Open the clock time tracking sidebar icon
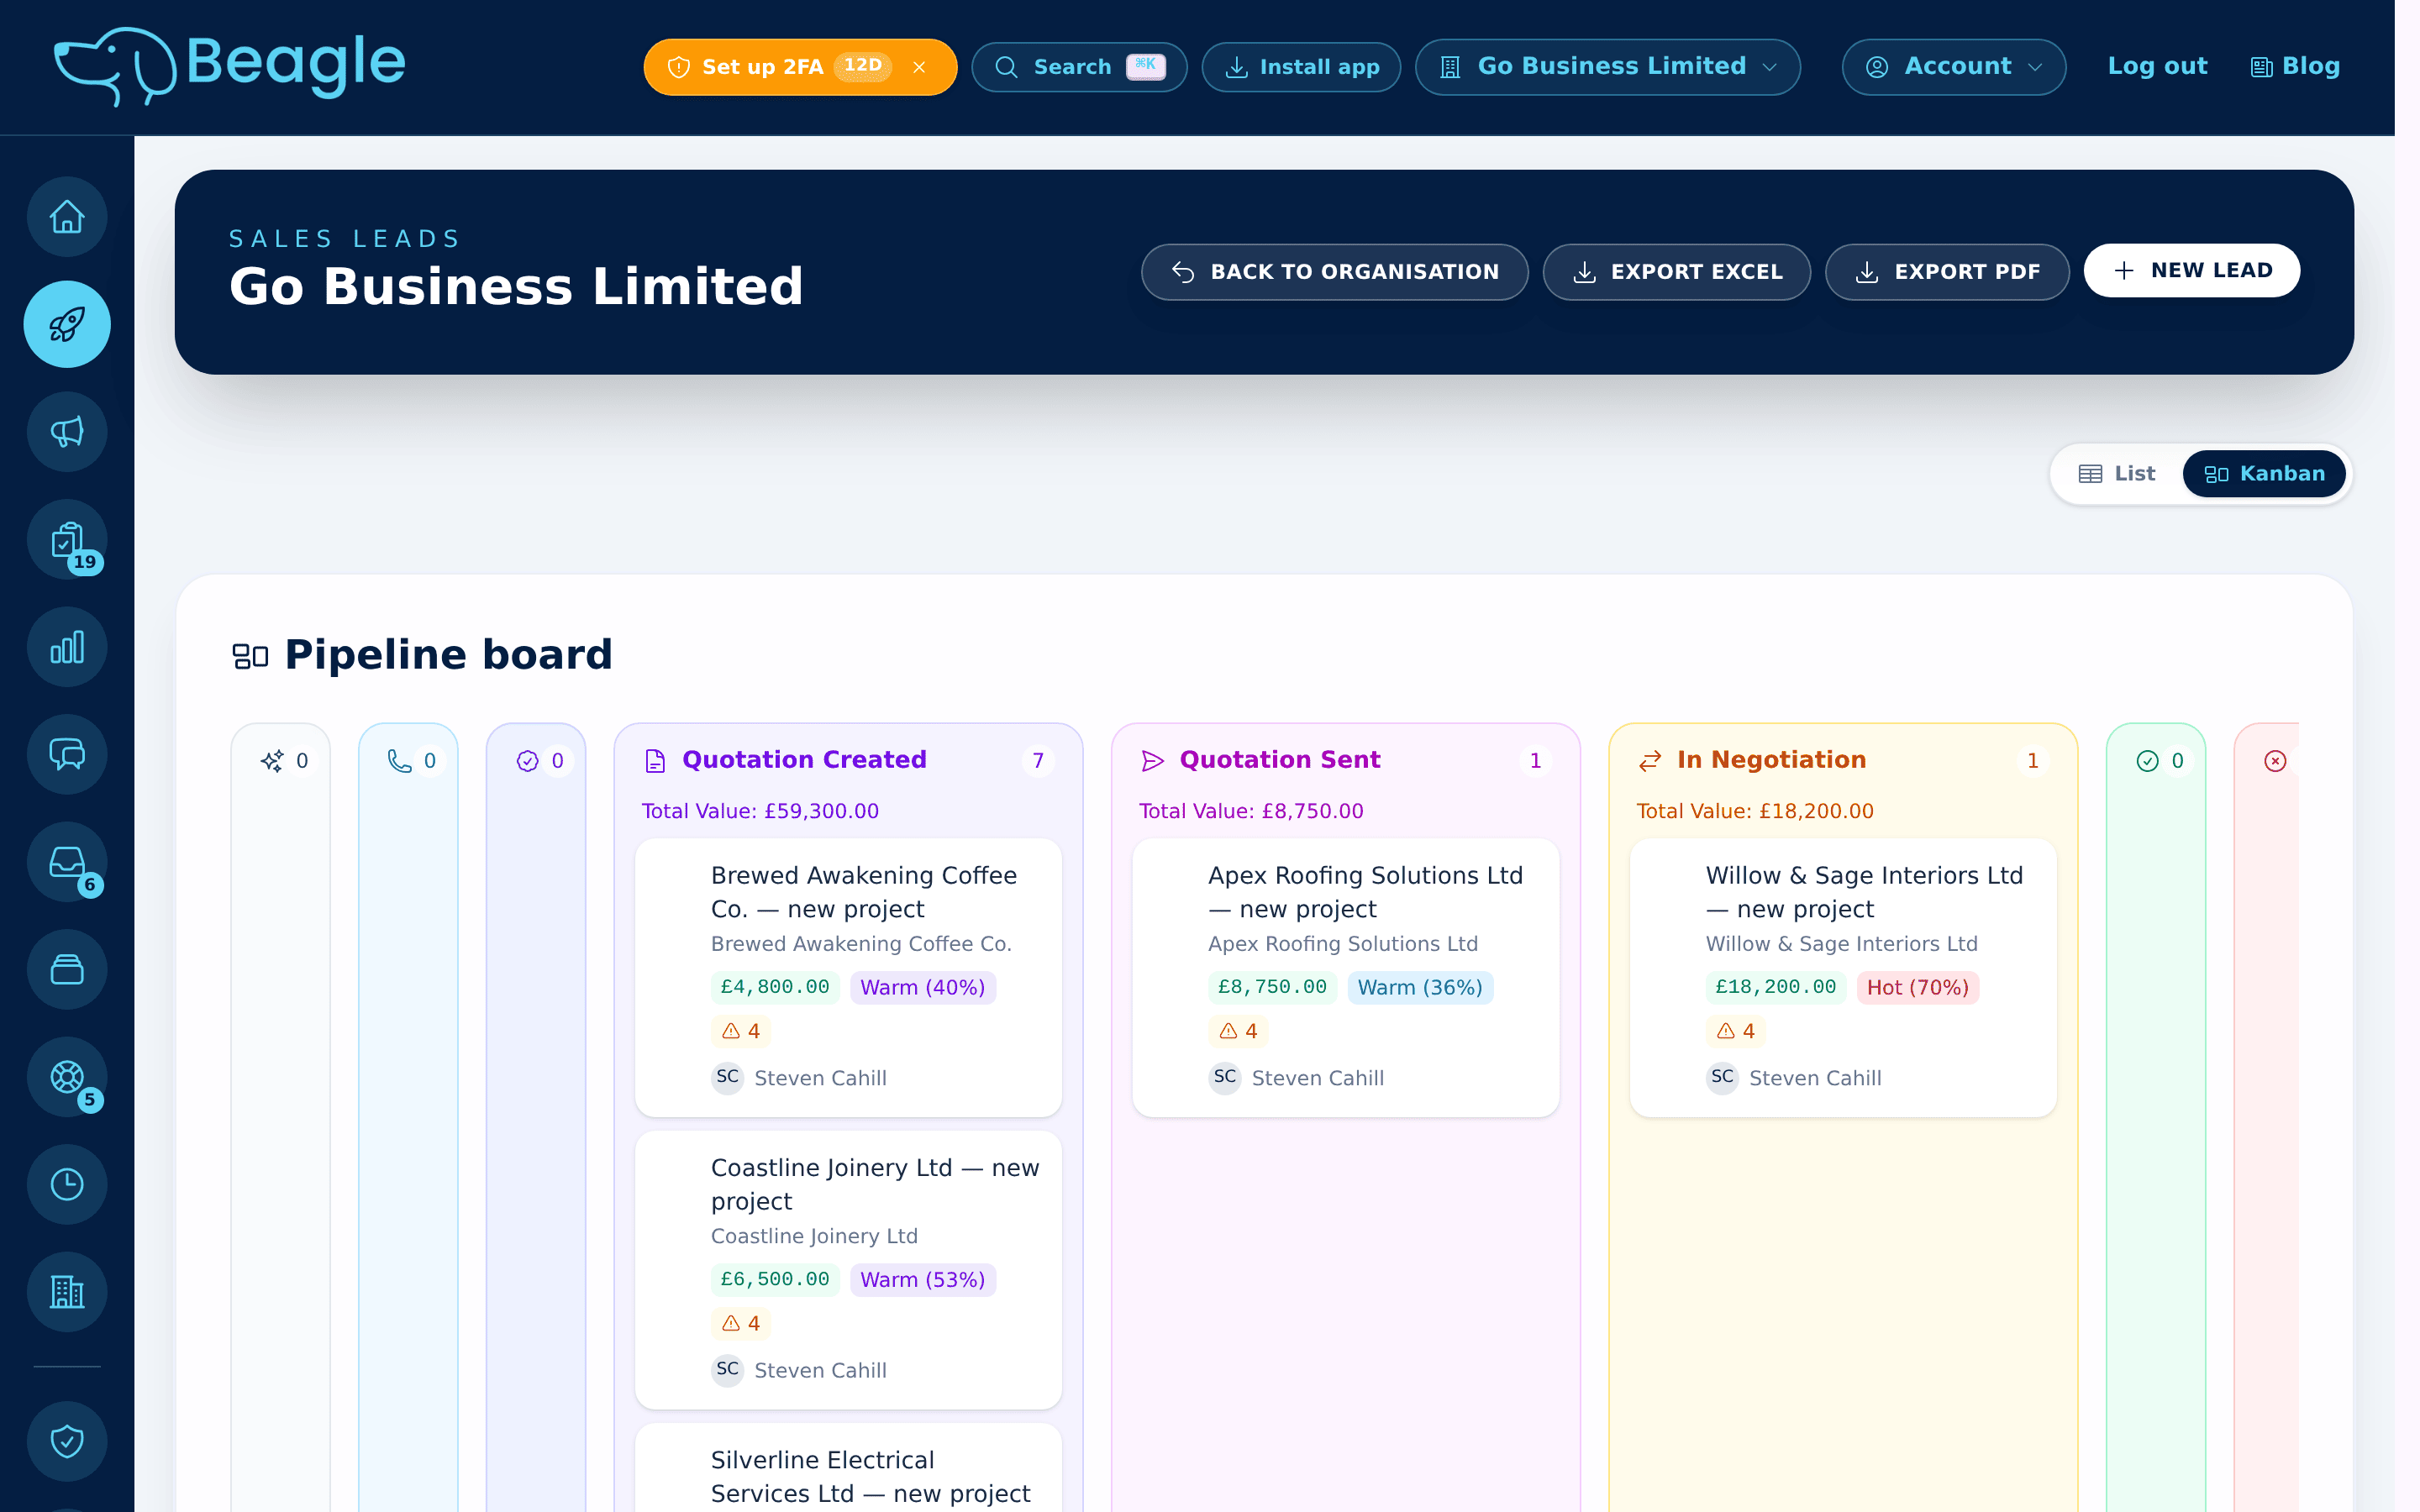The image size is (2420, 1512). pyautogui.click(x=67, y=1185)
